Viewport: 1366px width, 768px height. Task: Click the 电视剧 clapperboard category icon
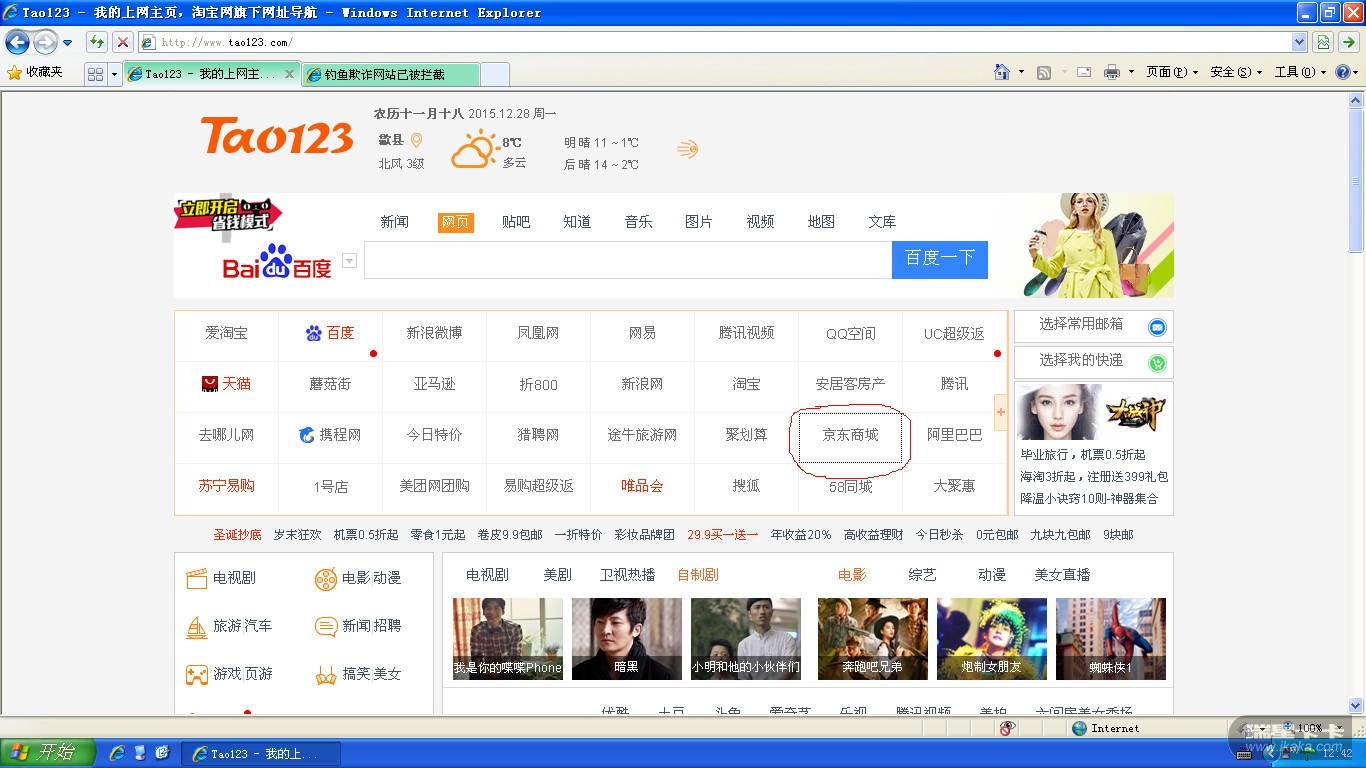[196, 578]
